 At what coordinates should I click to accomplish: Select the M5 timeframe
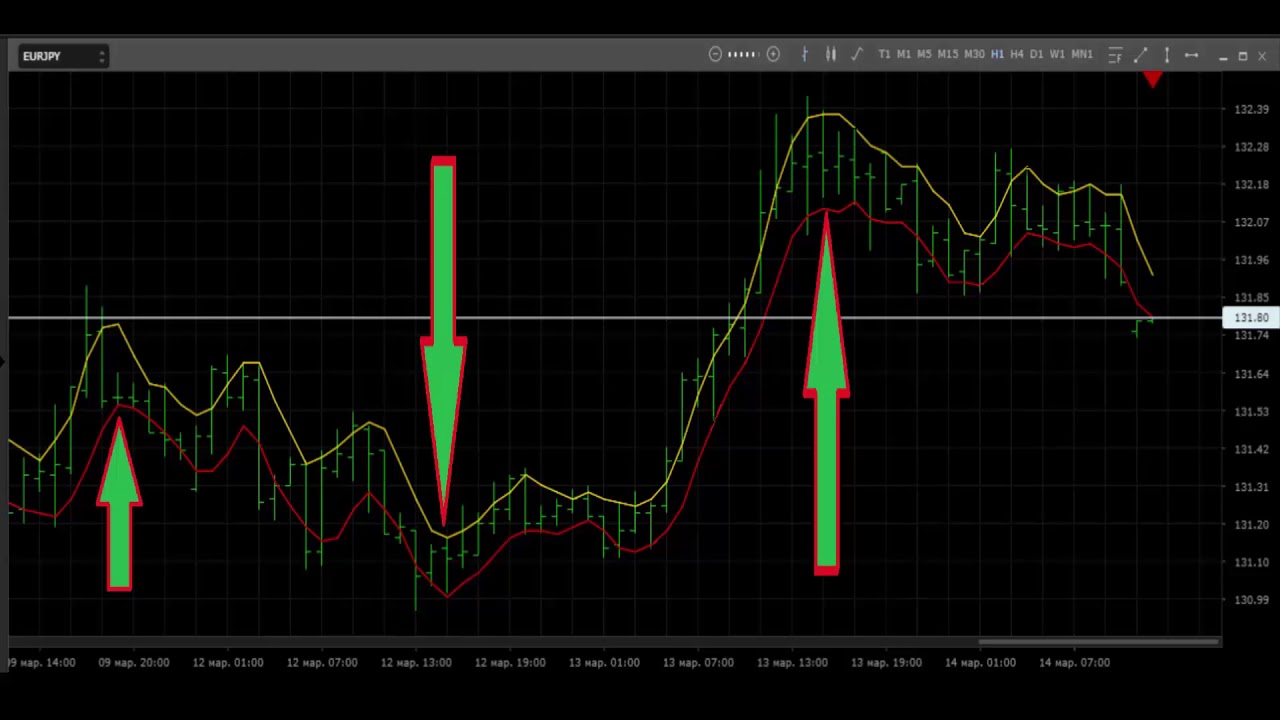[x=924, y=55]
